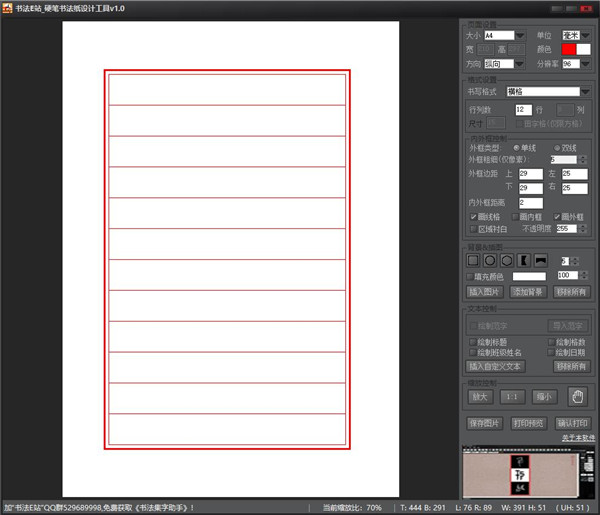
Task: Open the 单位 unit dropdown
Action: 585,36
